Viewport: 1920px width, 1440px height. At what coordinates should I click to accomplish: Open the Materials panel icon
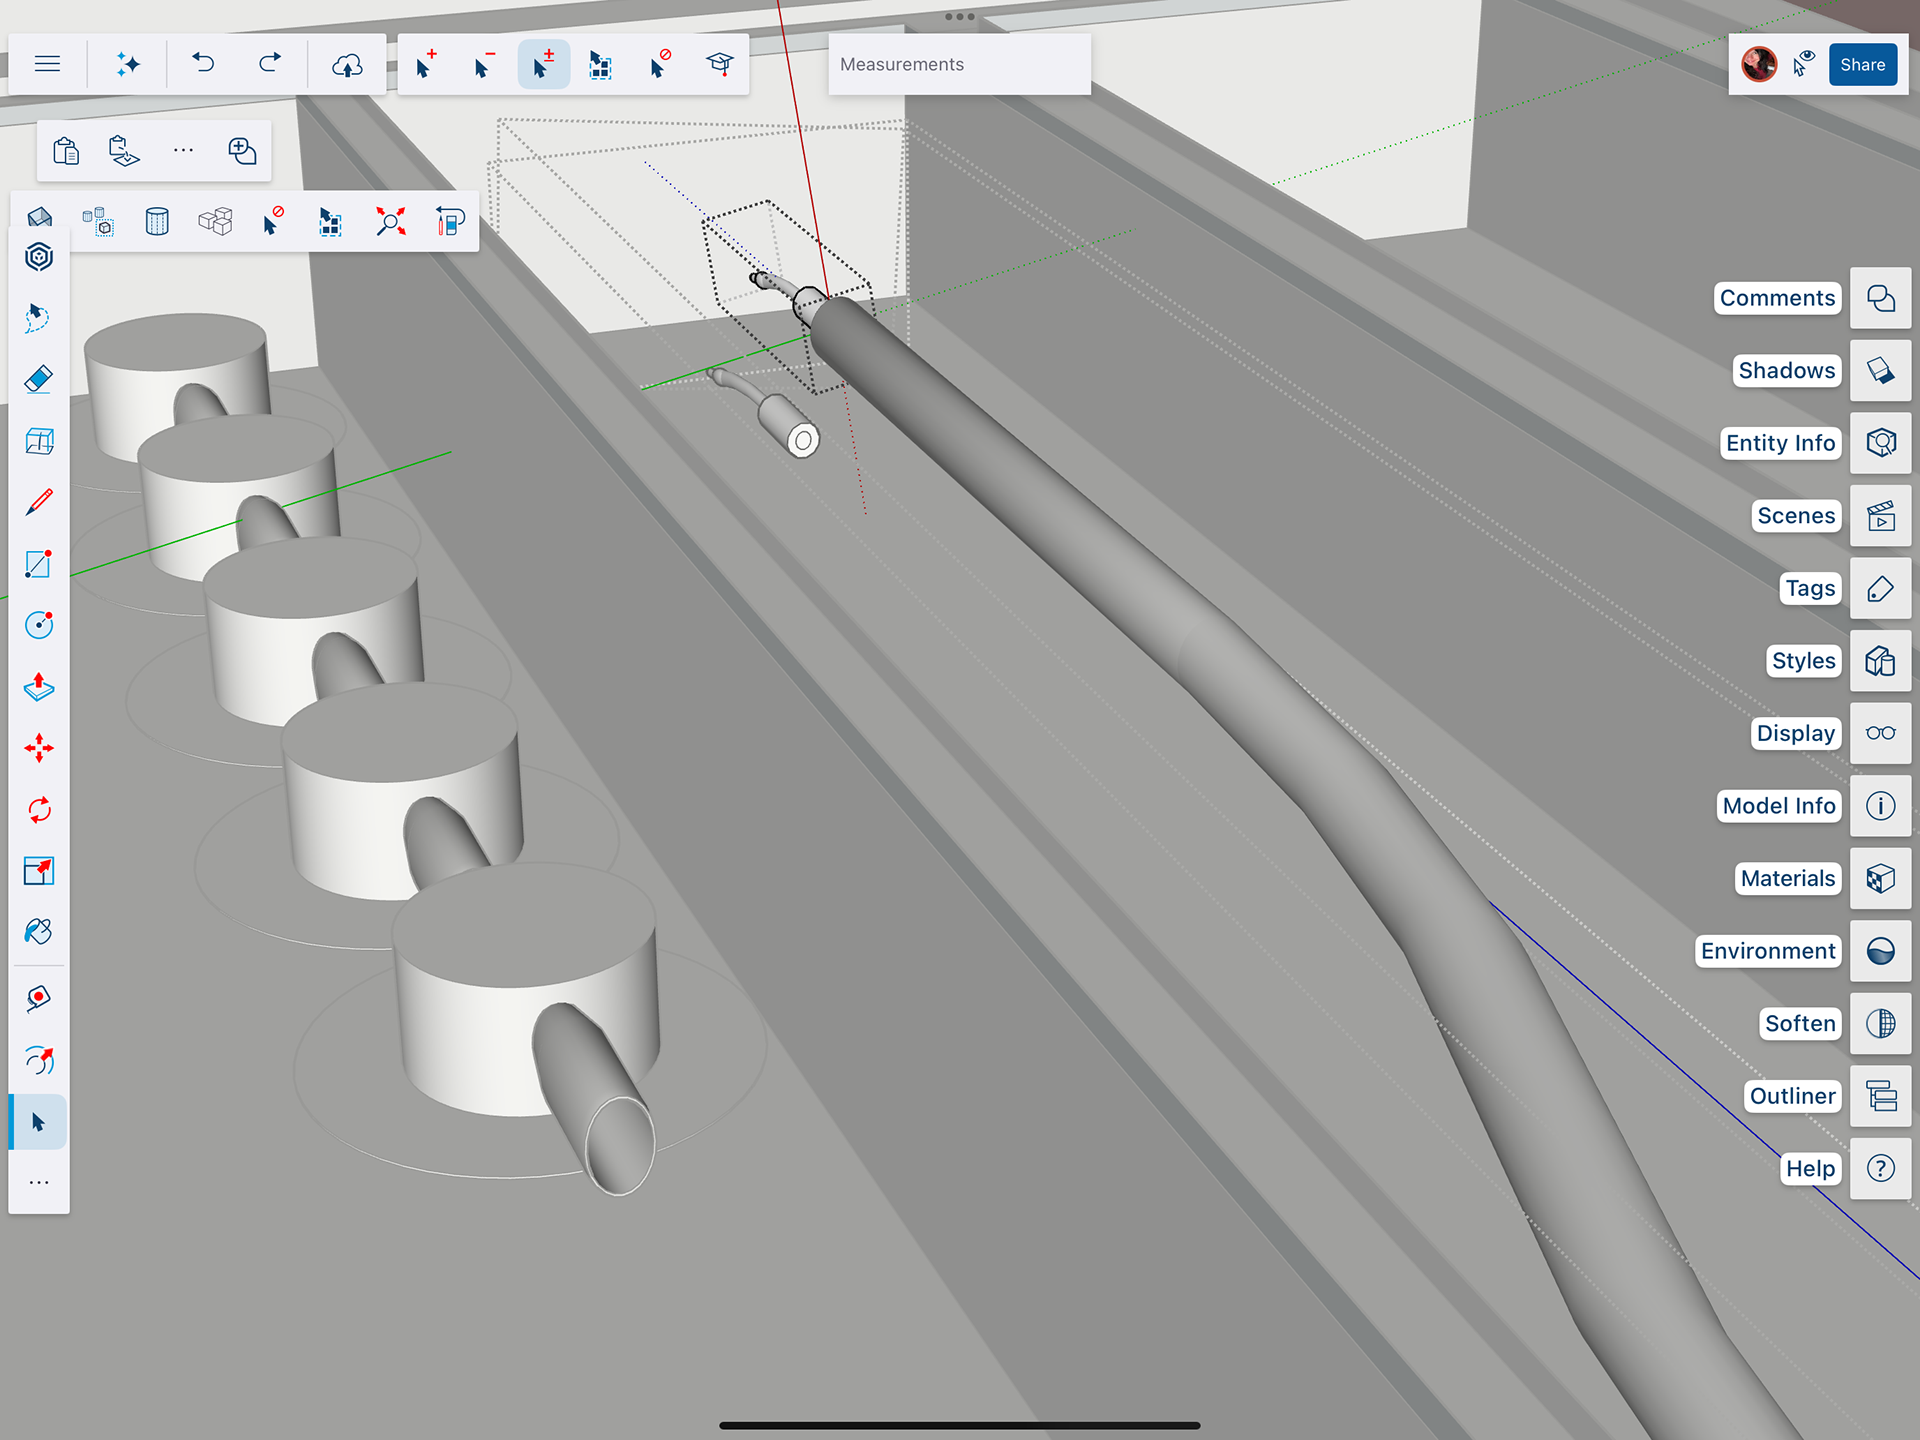(1880, 878)
